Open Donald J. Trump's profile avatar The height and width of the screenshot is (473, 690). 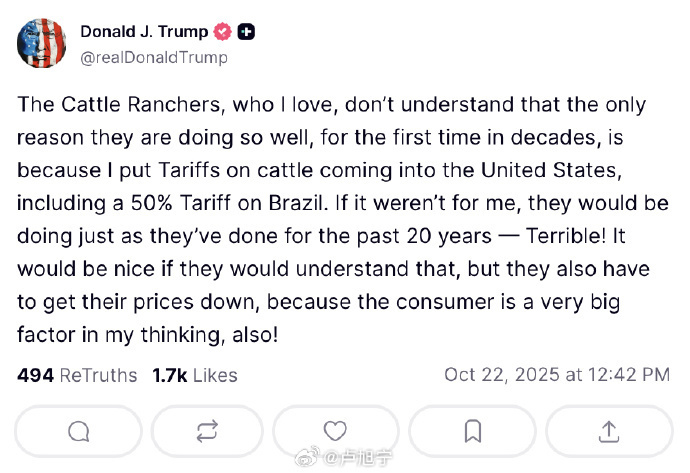coord(42,44)
